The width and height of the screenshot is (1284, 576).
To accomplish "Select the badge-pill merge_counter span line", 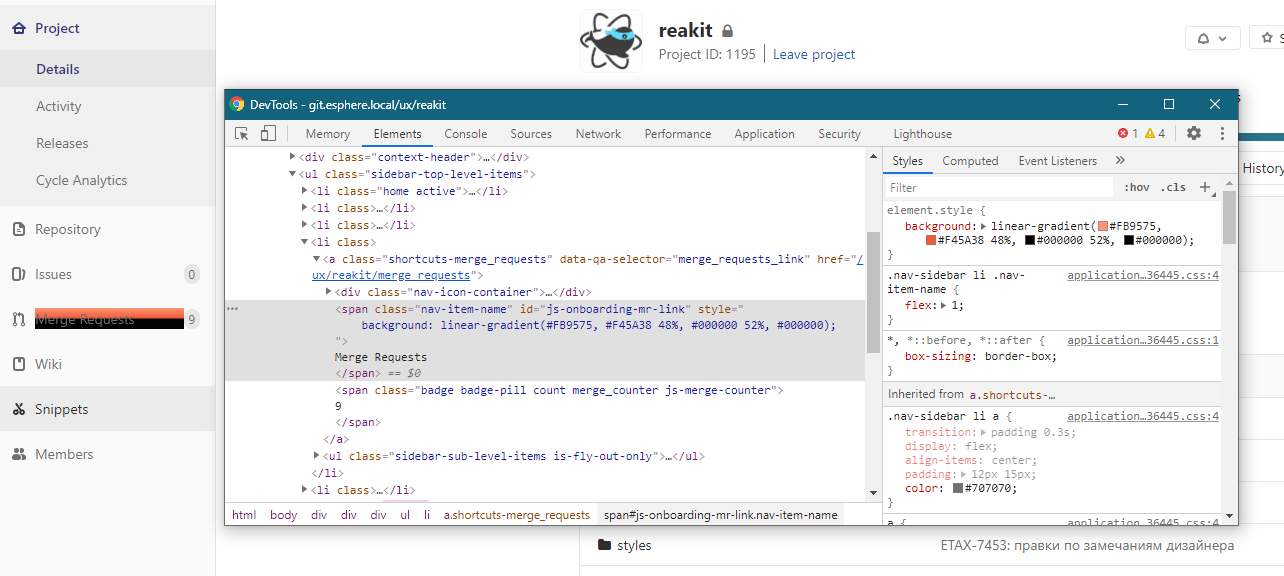I will click(559, 390).
